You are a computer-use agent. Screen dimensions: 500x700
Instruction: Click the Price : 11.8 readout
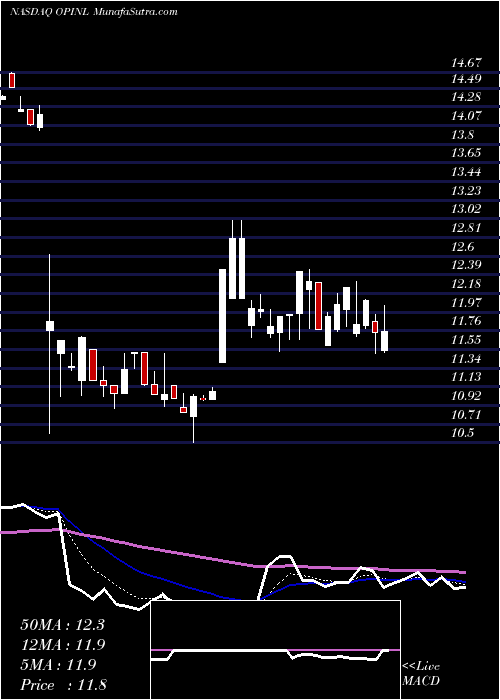tap(63, 685)
